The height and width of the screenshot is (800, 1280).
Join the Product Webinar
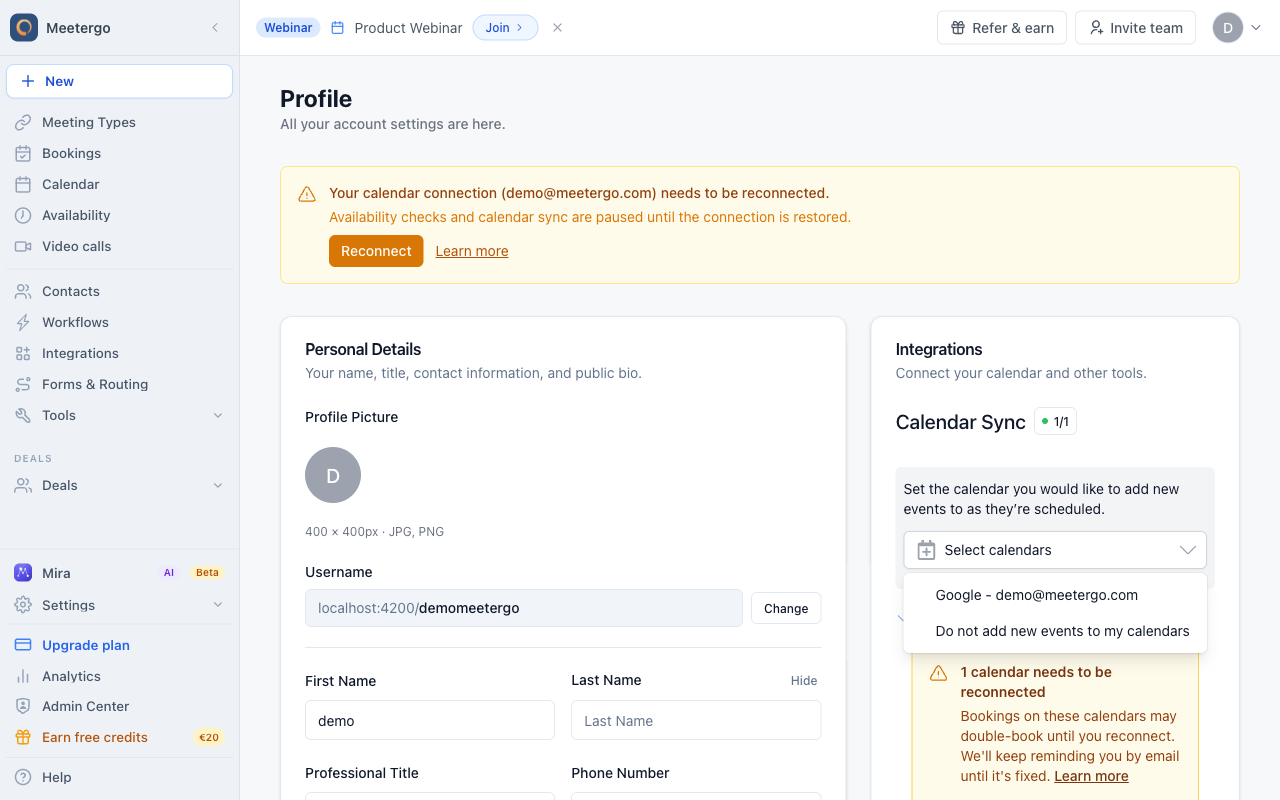(x=505, y=28)
